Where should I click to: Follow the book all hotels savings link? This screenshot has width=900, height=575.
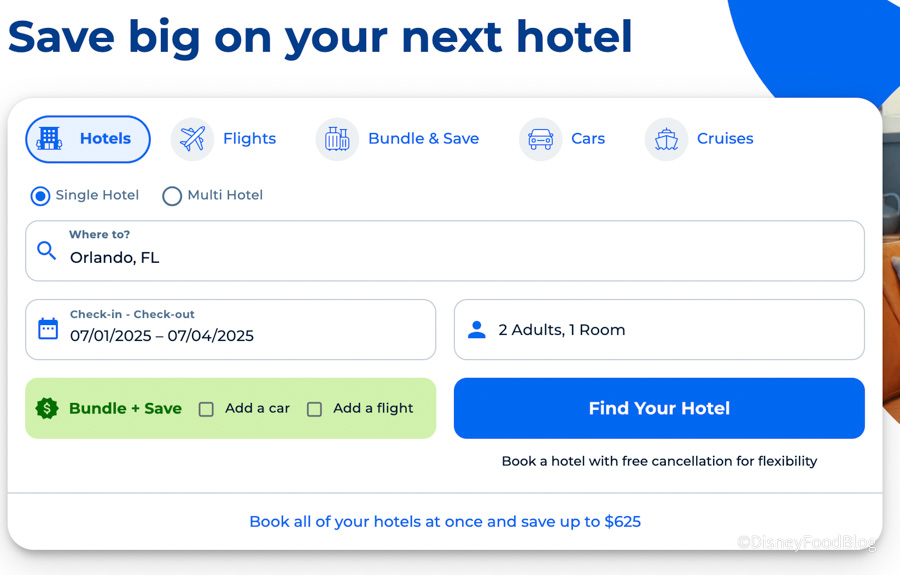click(x=445, y=521)
